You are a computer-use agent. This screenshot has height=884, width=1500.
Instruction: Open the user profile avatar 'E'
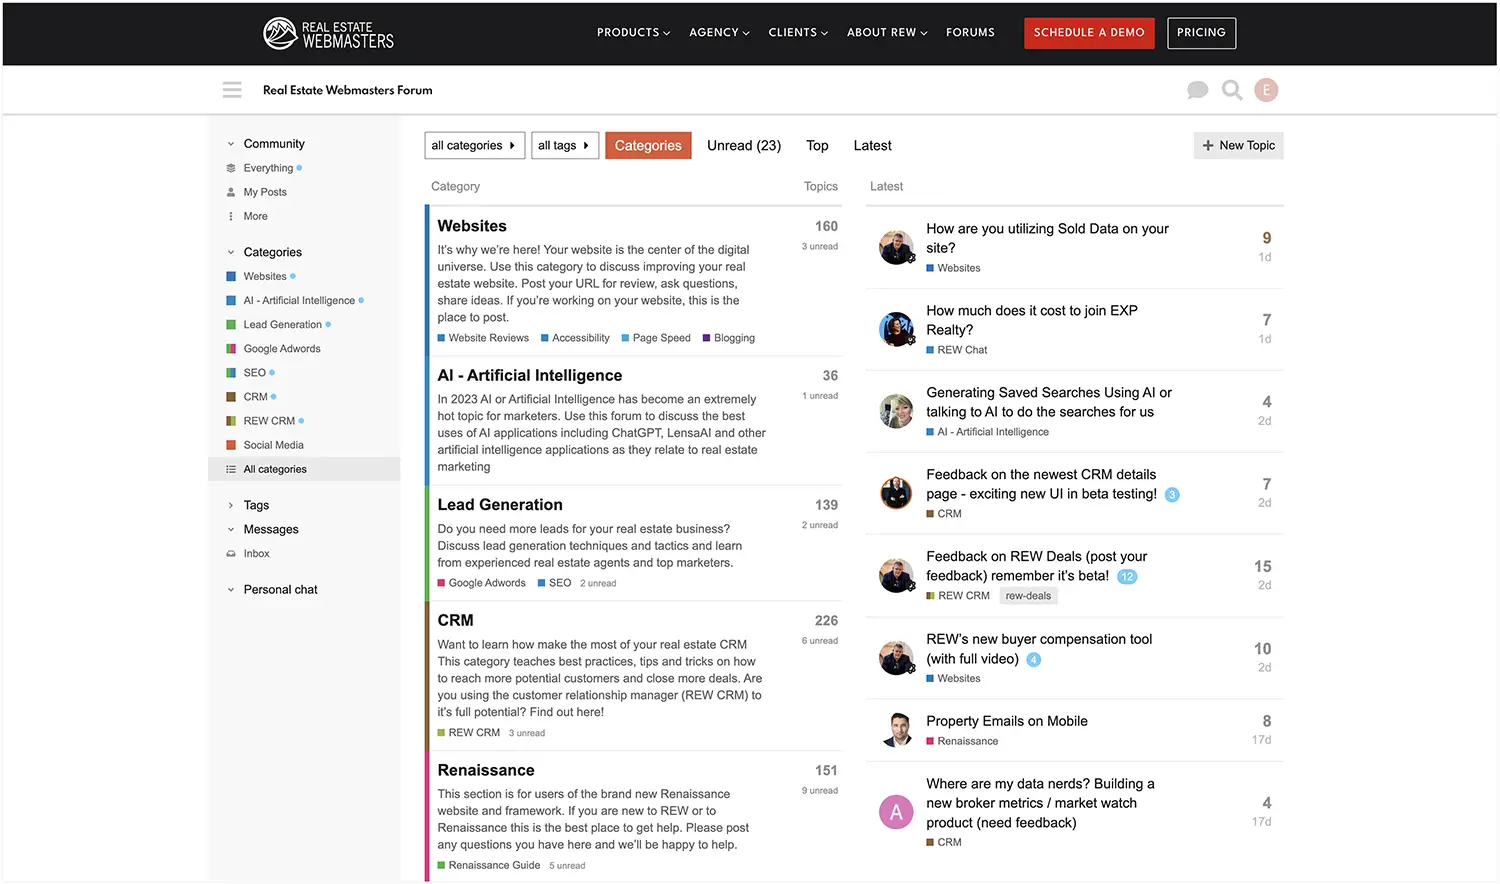point(1266,90)
